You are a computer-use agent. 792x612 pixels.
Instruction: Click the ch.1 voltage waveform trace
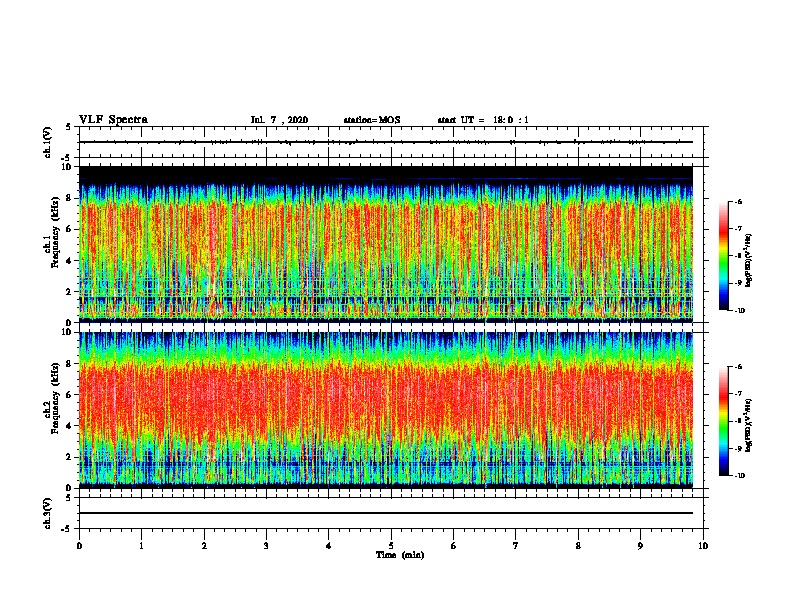pyautogui.click(x=386, y=142)
